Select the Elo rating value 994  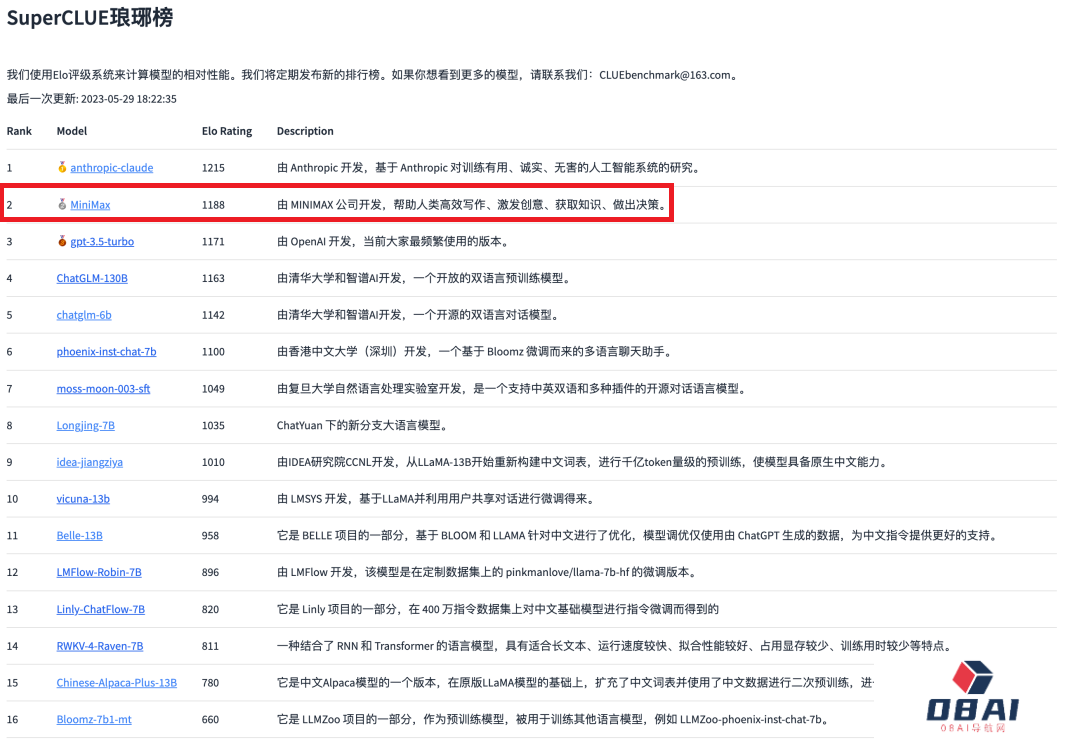click(210, 499)
